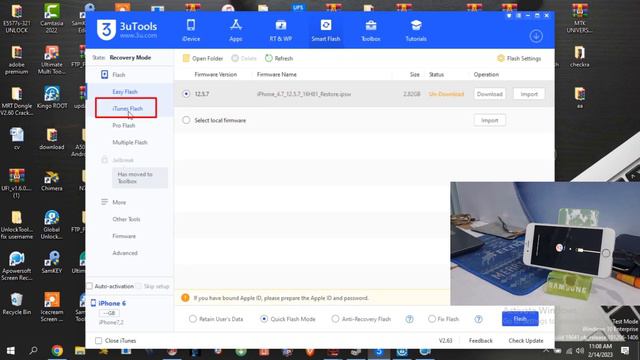Image resolution: width=640 pixels, height=360 pixels.
Task: Open E5577s-321 UNLOCK desktop archive
Action: coord(16,18)
